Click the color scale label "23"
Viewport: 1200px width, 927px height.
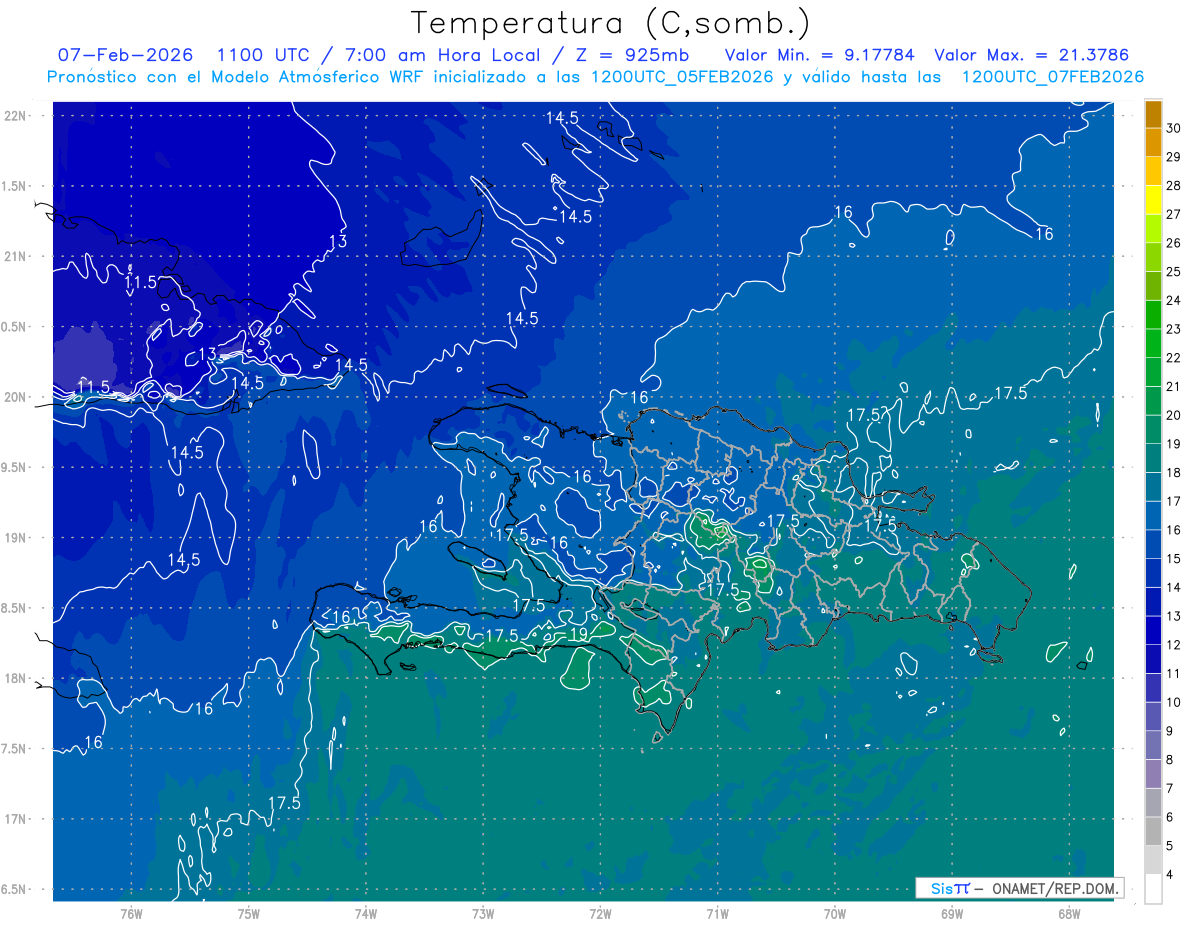click(x=1174, y=329)
